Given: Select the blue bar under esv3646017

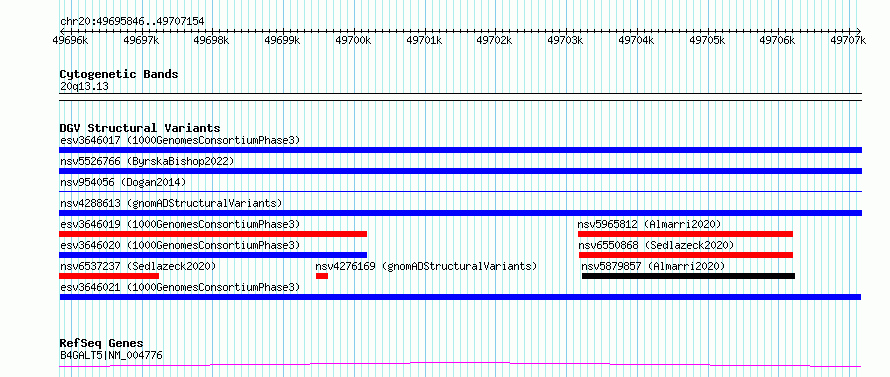Looking at the screenshot, I should coord(460,150).
